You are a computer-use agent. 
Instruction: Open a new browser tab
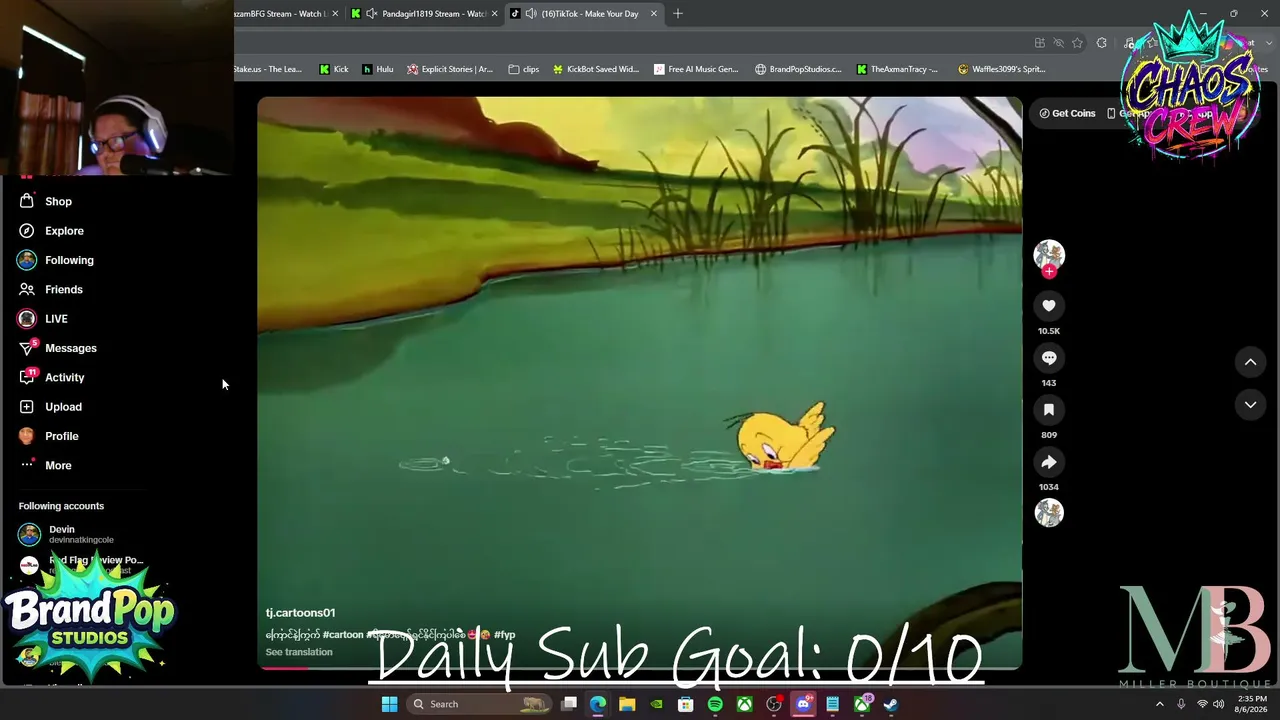[678, 14]
